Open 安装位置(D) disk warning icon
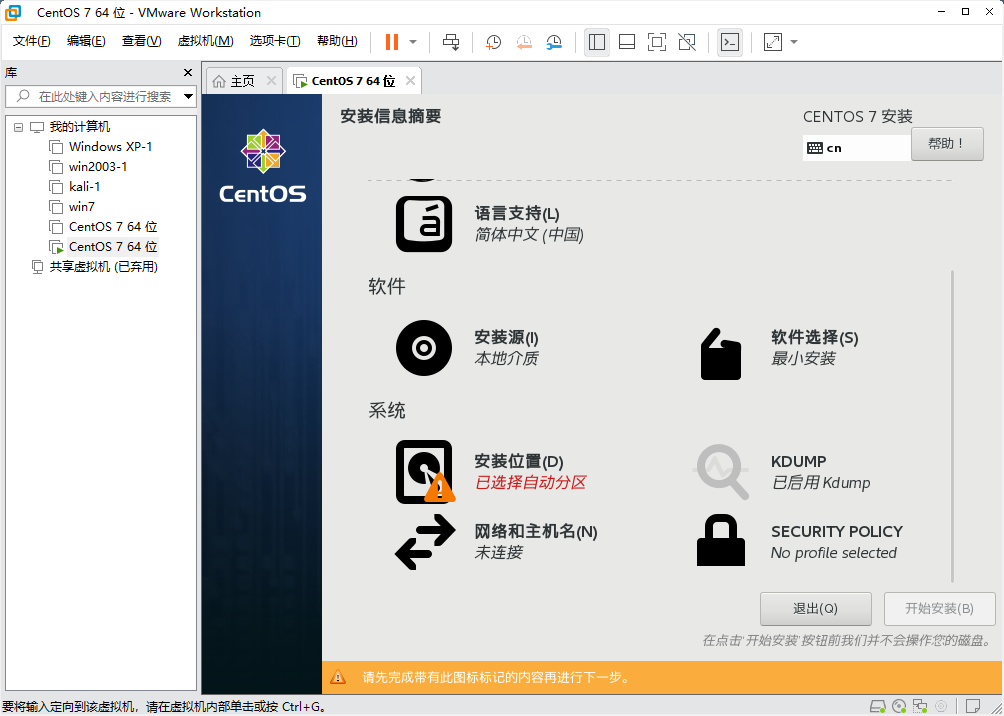 point(425,472)
